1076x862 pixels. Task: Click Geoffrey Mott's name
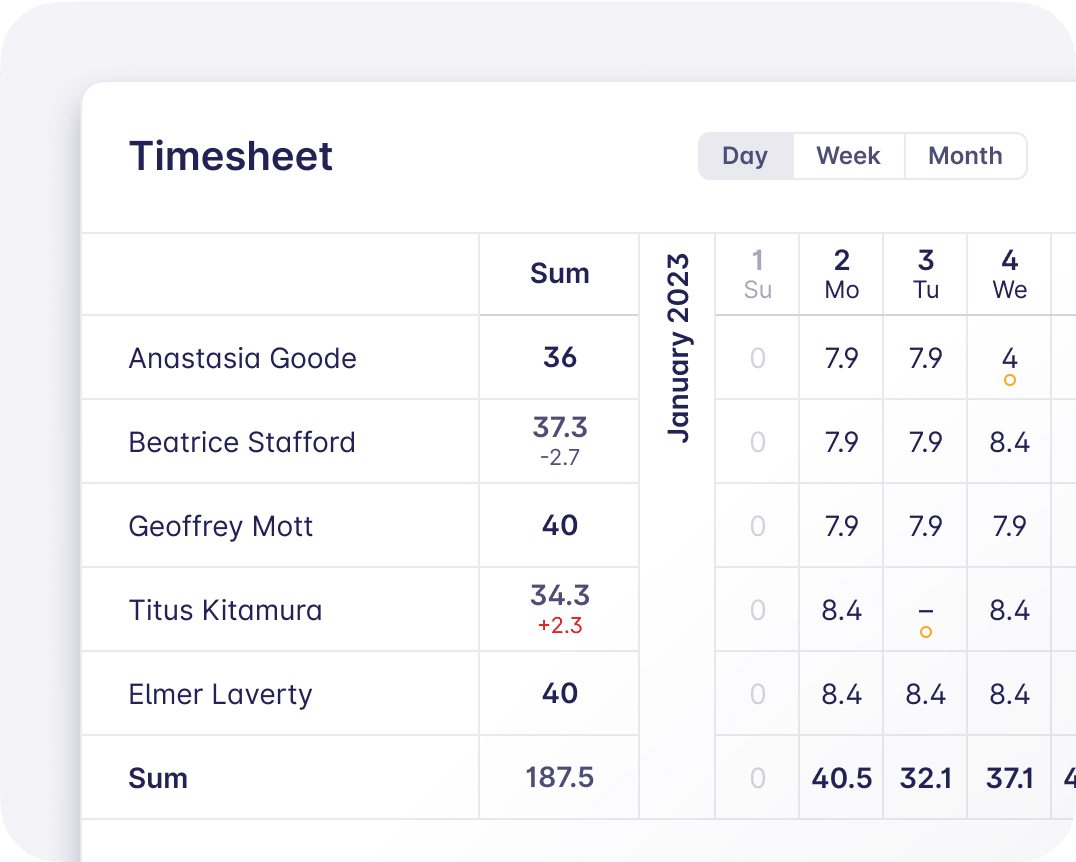[x=221, y=526]
